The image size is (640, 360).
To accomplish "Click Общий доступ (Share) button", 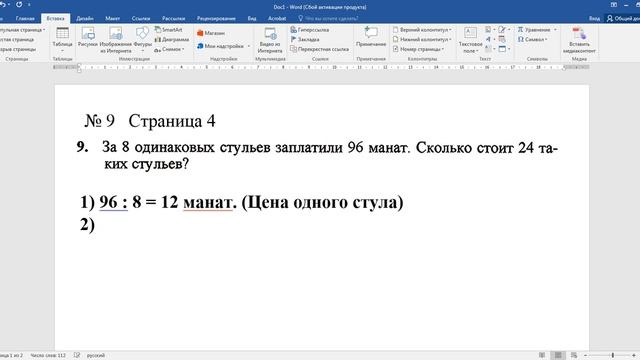I will point(623,18).
